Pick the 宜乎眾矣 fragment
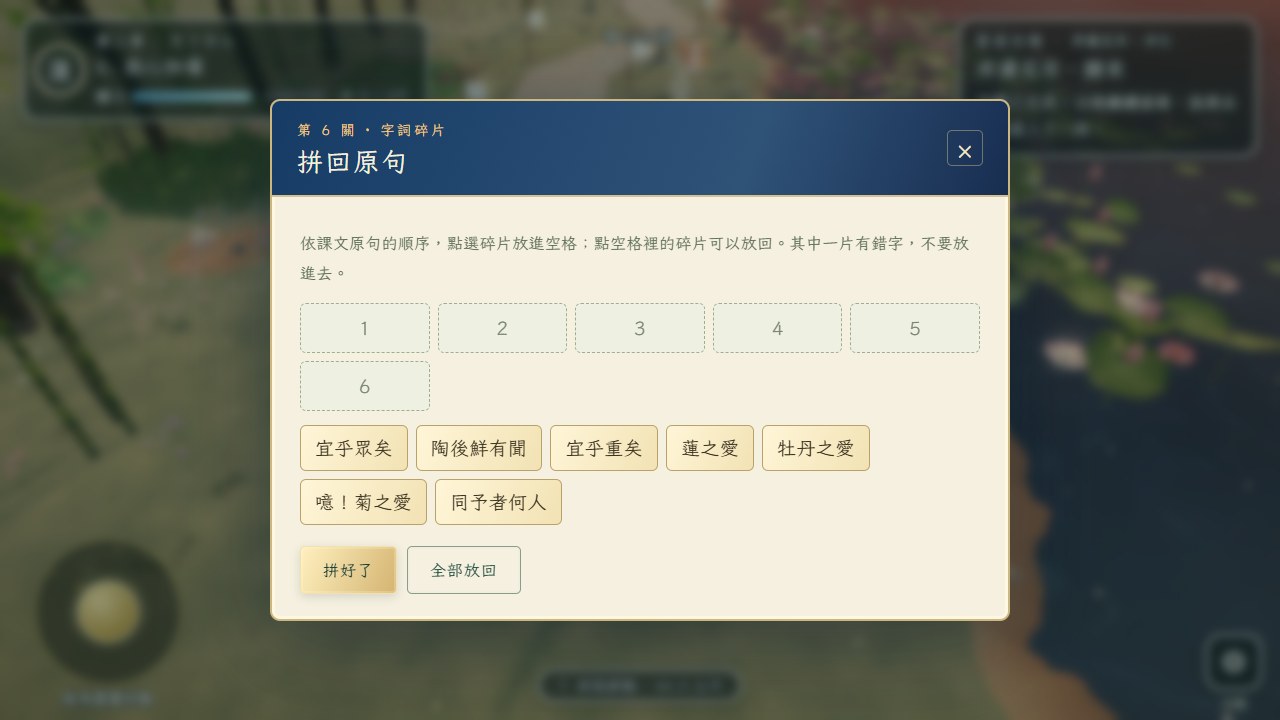 click(354, 448)
